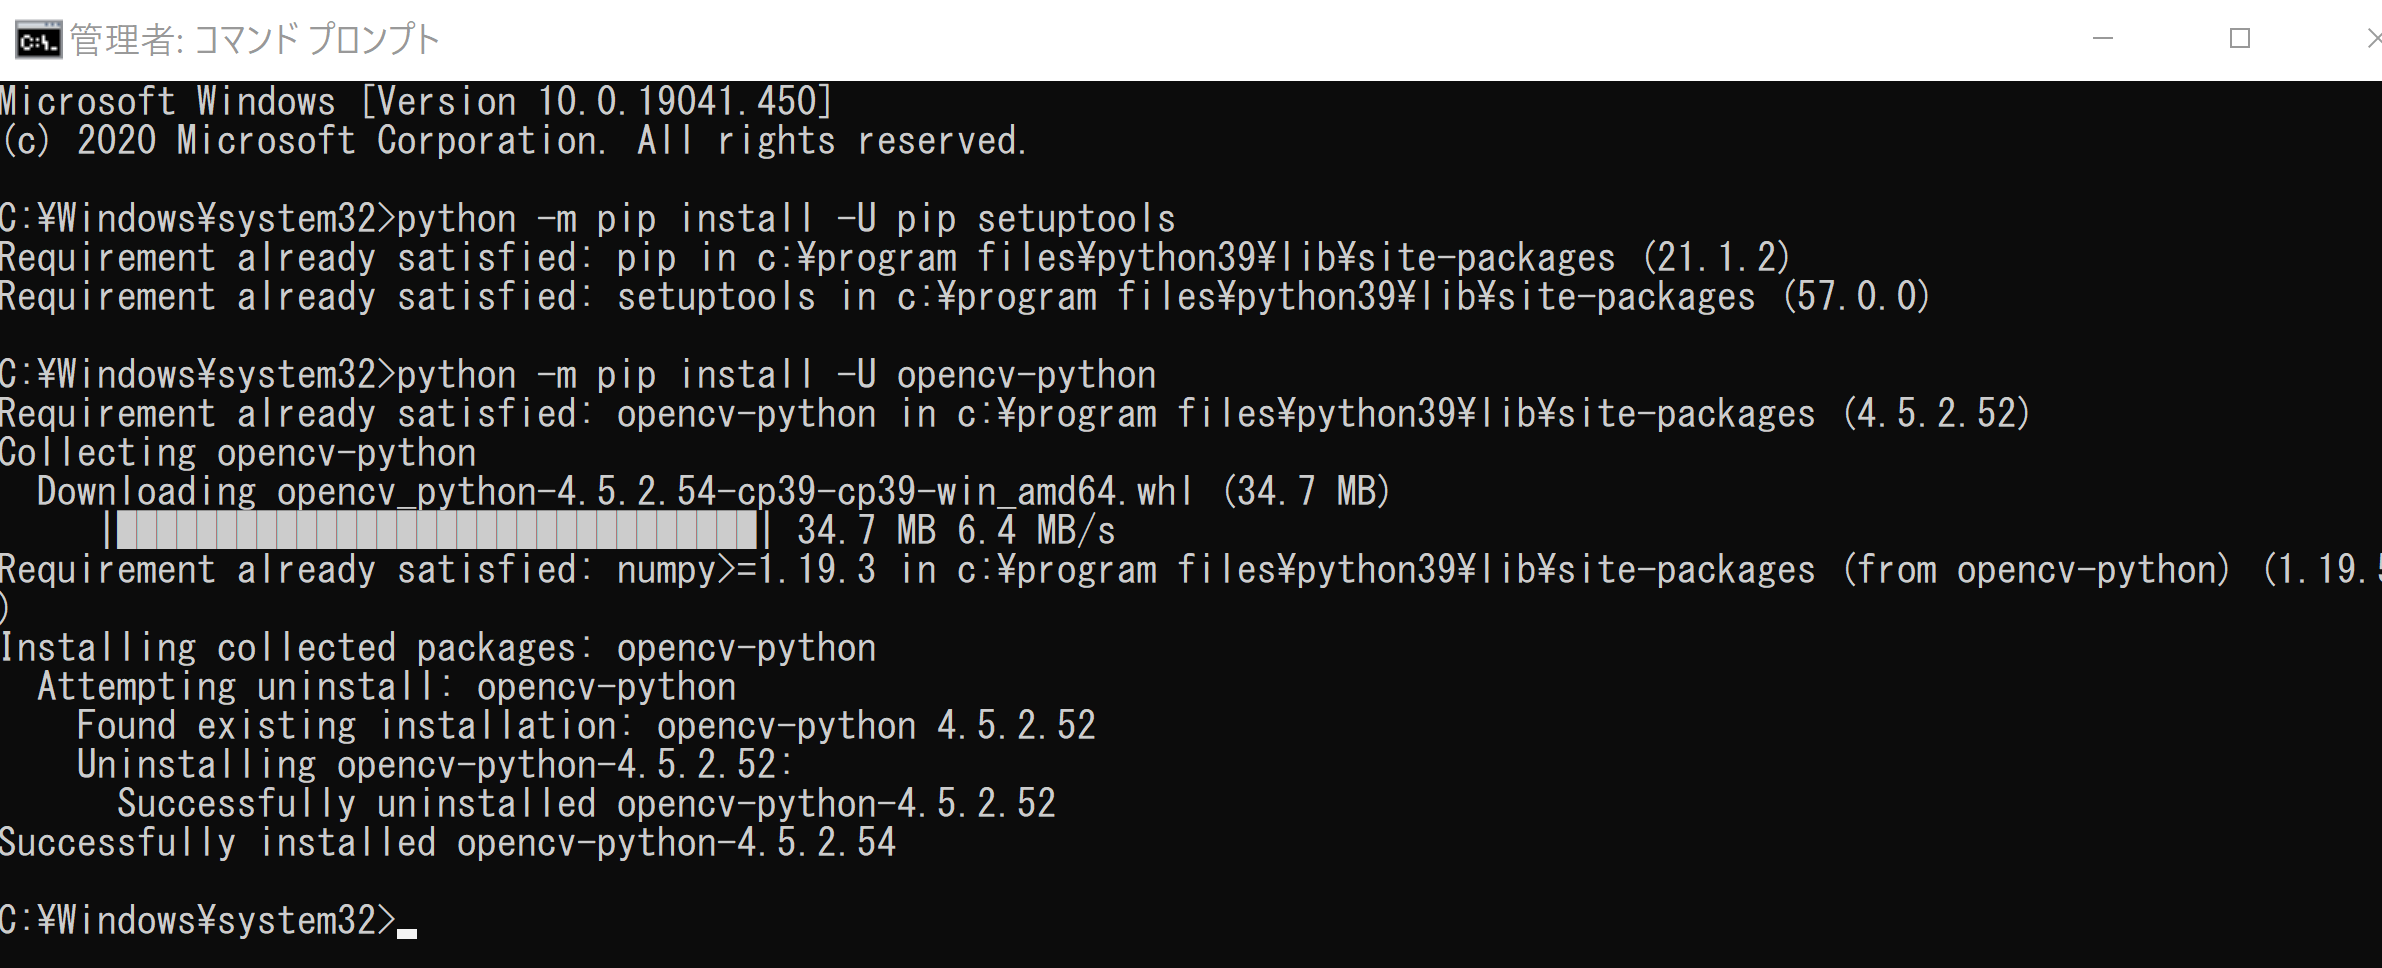Click the pip download progress bar

tap(438, 530)
